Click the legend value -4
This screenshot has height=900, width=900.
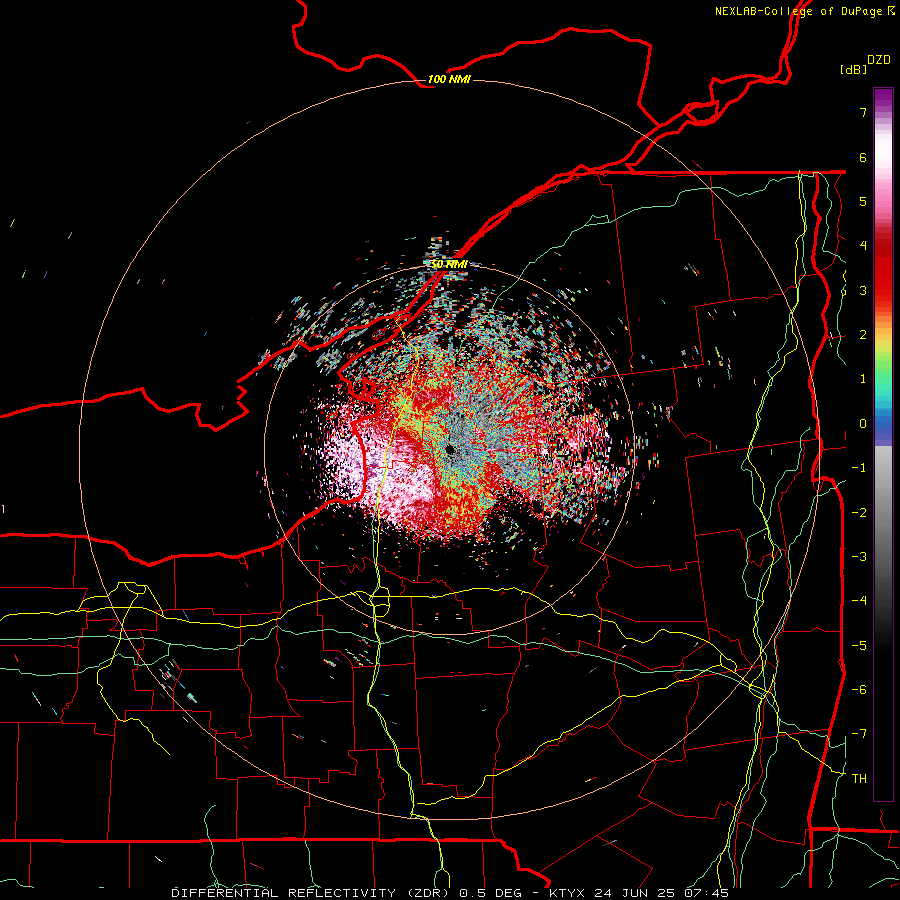pyautogui.click(x=859, y=601)
